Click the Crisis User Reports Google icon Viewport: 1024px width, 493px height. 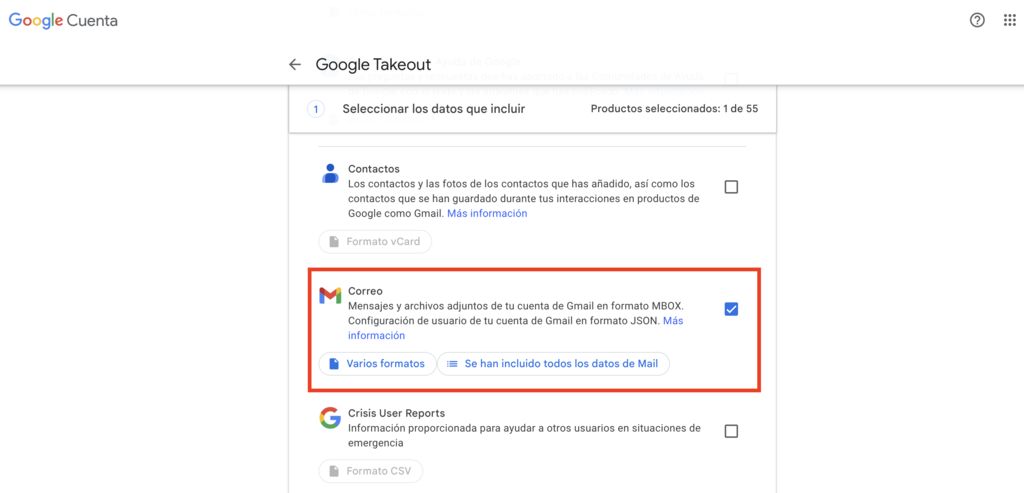pyautogui.click(x=330, y=417)
